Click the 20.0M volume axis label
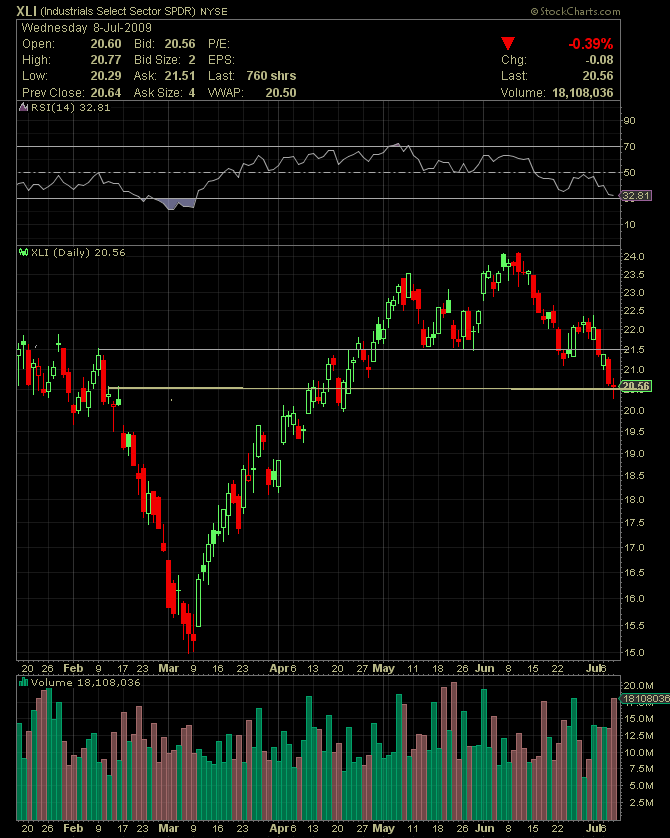The height and width of the screenshot is (838, 670). coord(638,686)
